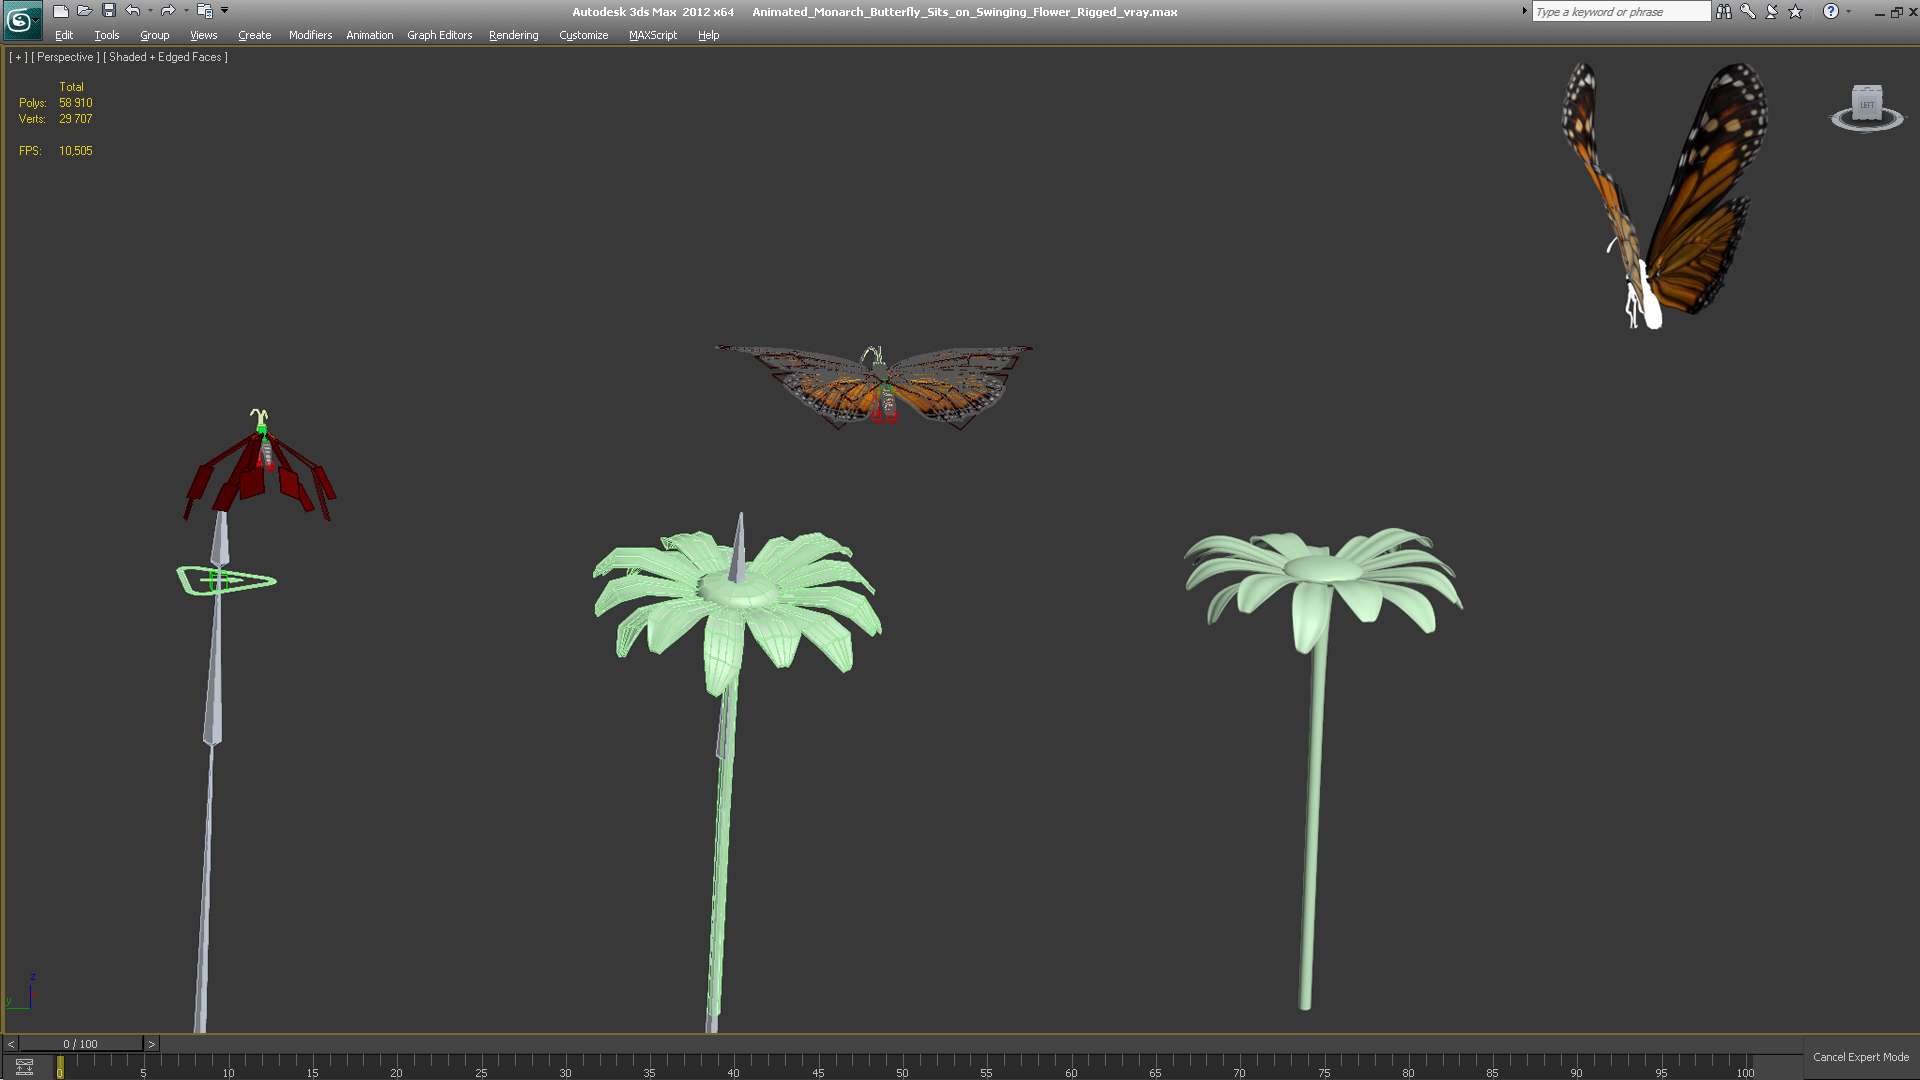Click the Project Folder icon
Screen dimensions: 1920x1080
pyautogui.click(x=204, y=11)
